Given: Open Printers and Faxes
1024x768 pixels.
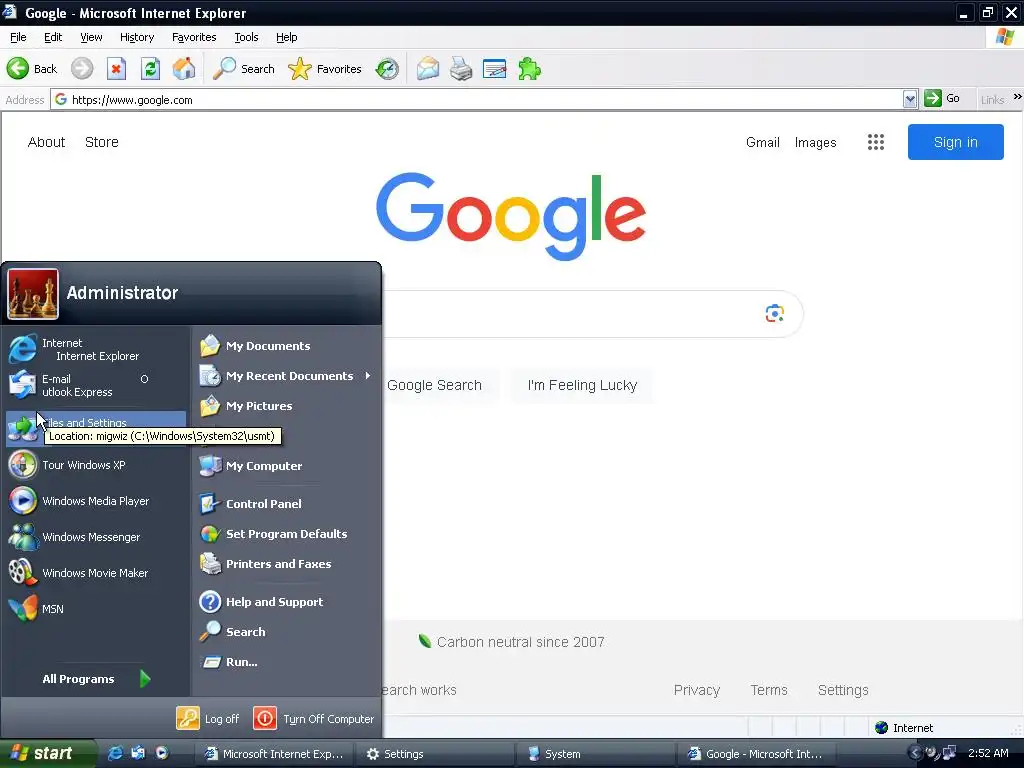Looking at the screenshot, I should (285, 564).
